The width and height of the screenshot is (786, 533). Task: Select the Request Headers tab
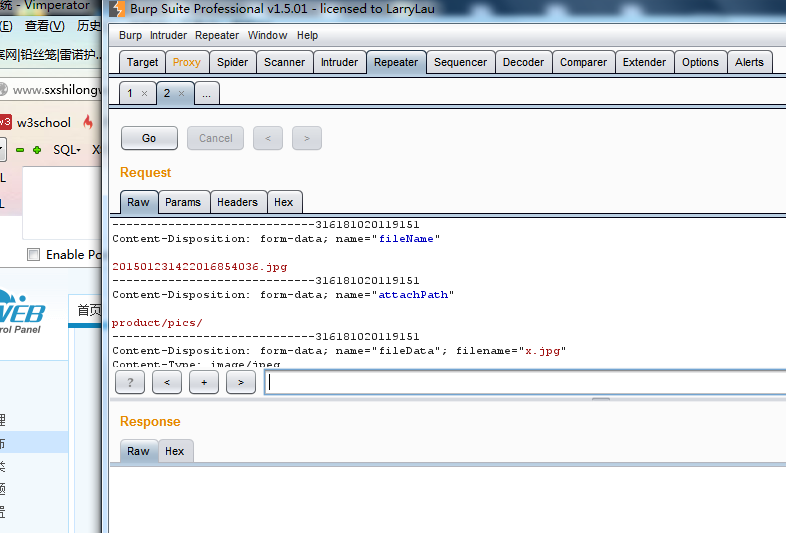point(238,202)
